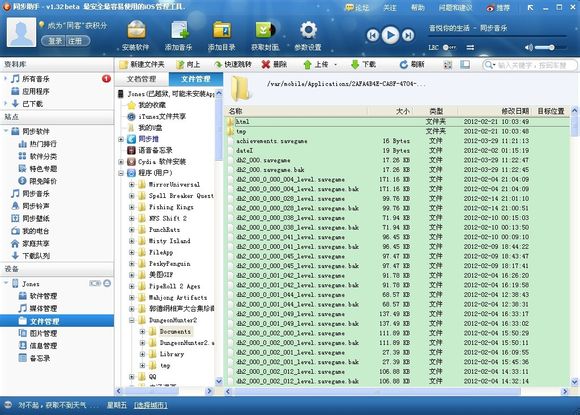
Task: Create a new folder with 新建文件夹
Action: pyautogui.click(x=142, y=64)
